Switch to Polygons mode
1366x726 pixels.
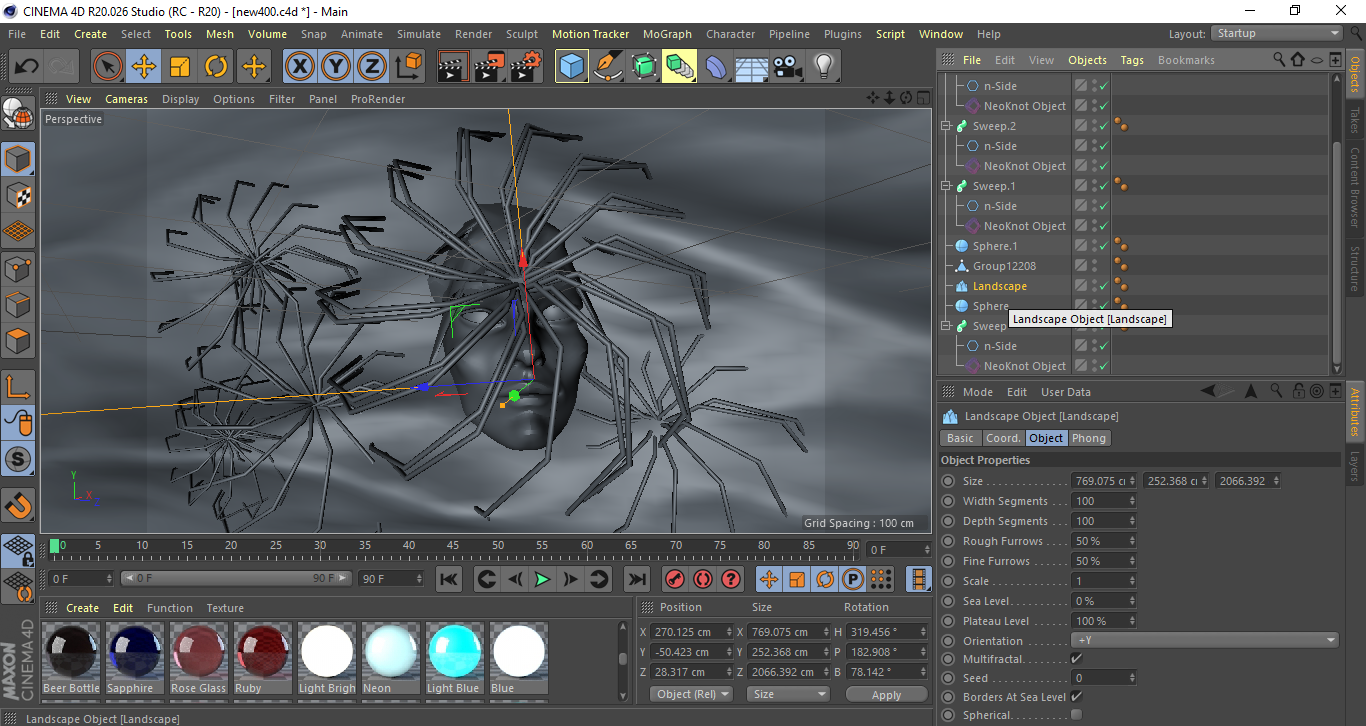tap(18, 341)
